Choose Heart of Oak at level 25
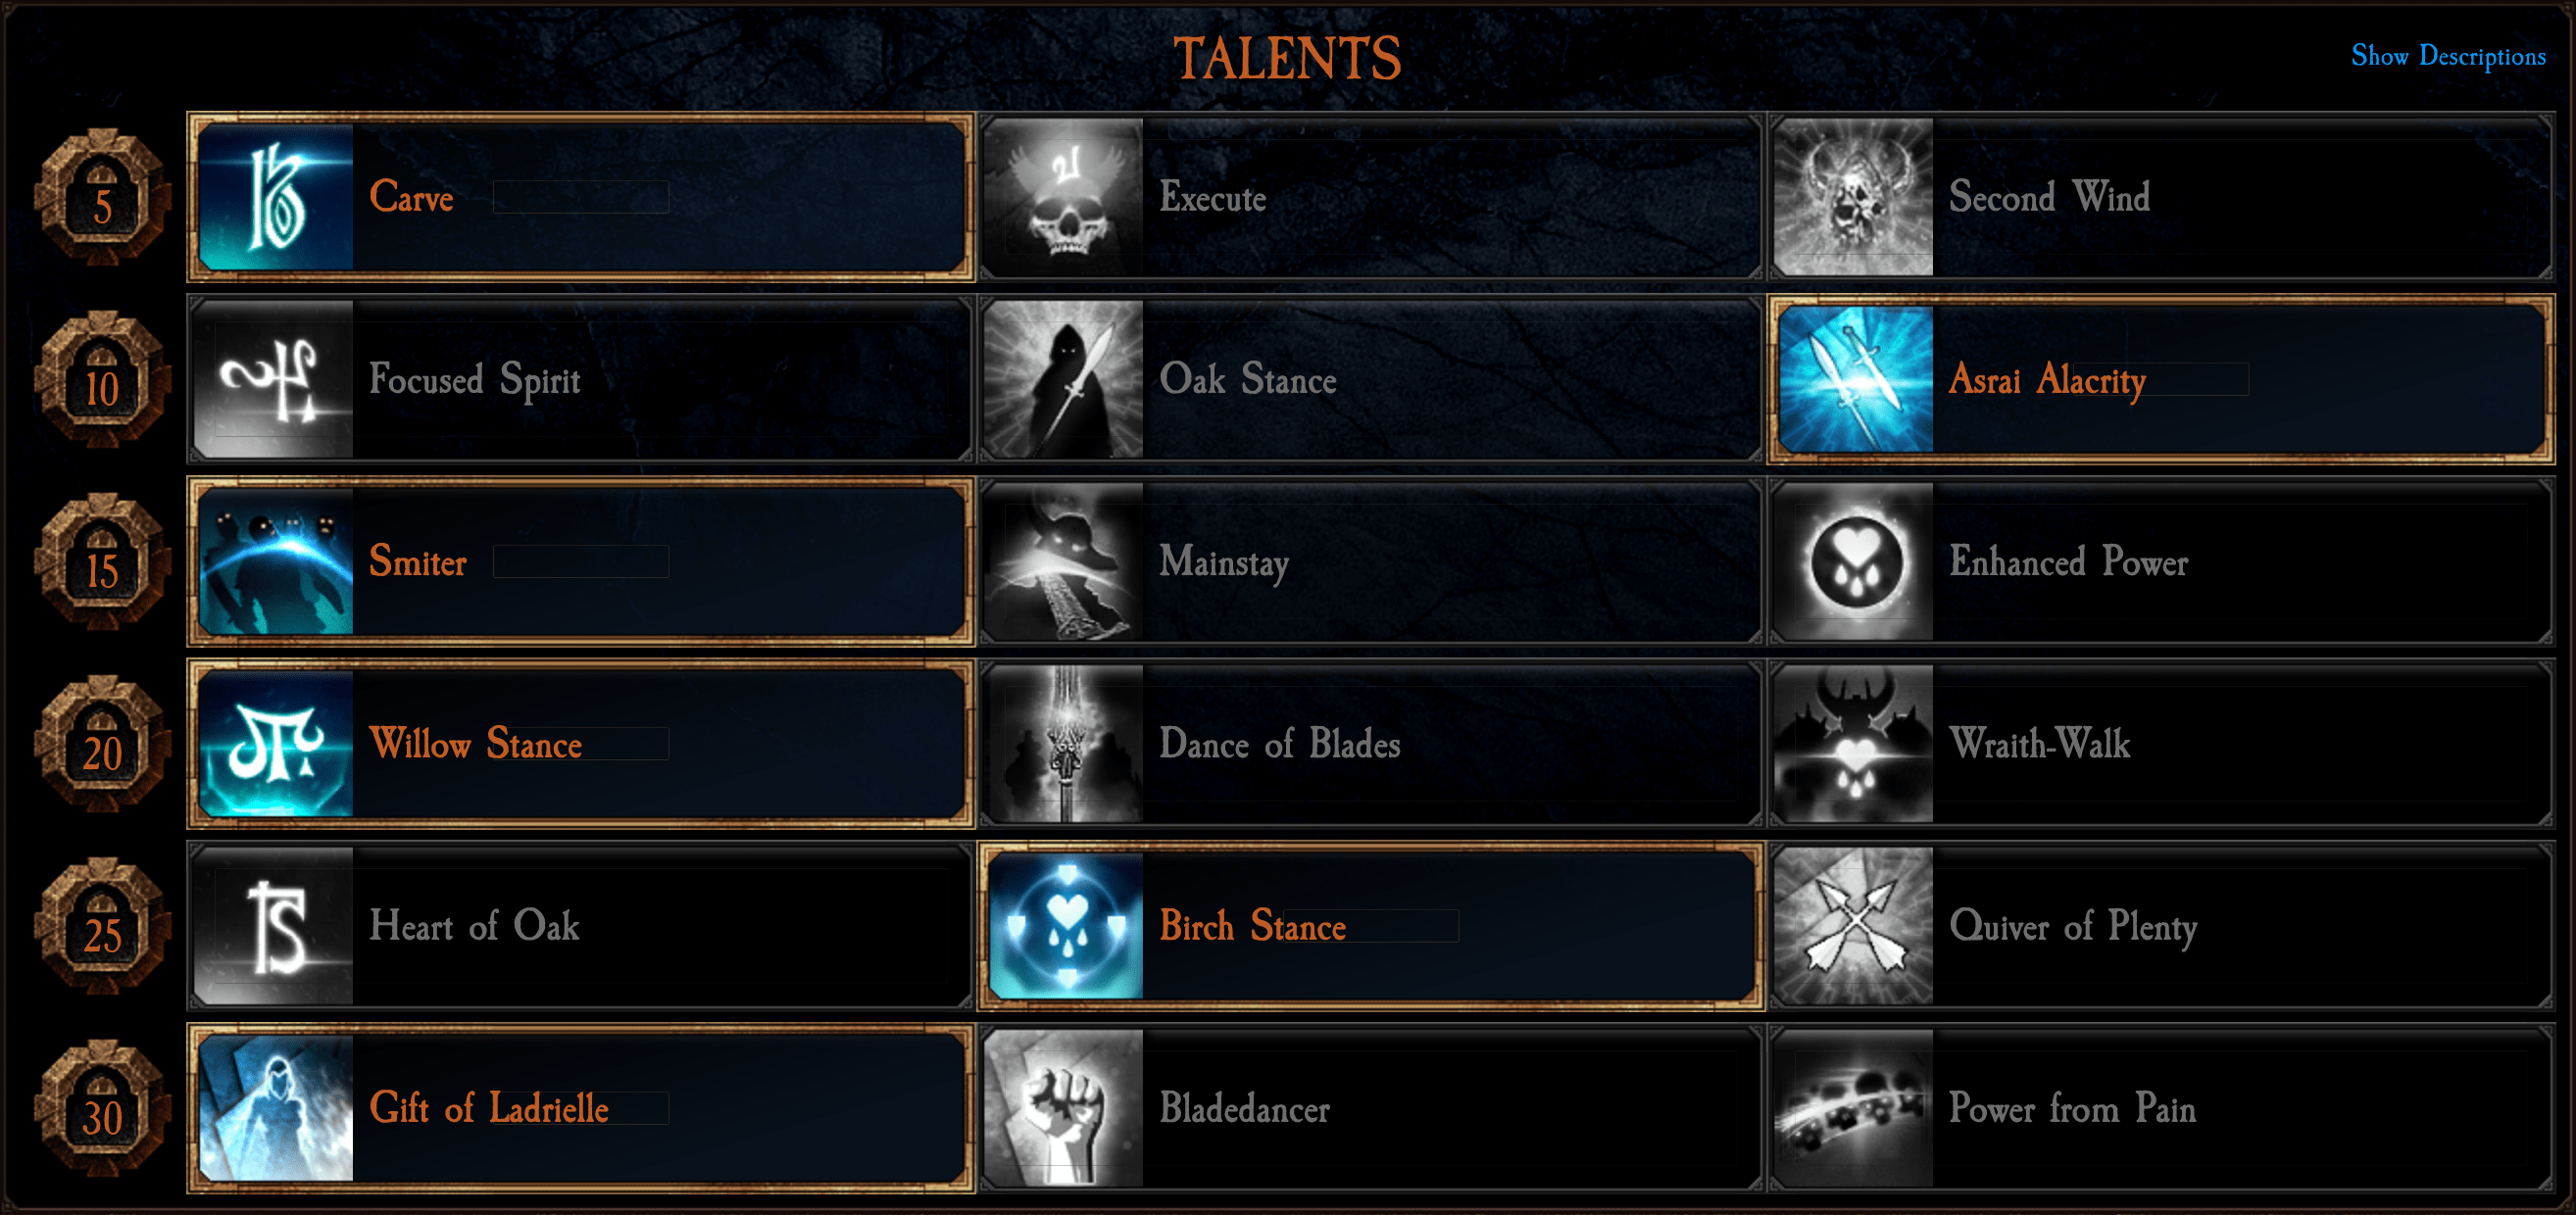Viewport: 2576px width, 1215px height. click(x=581, y=926)
